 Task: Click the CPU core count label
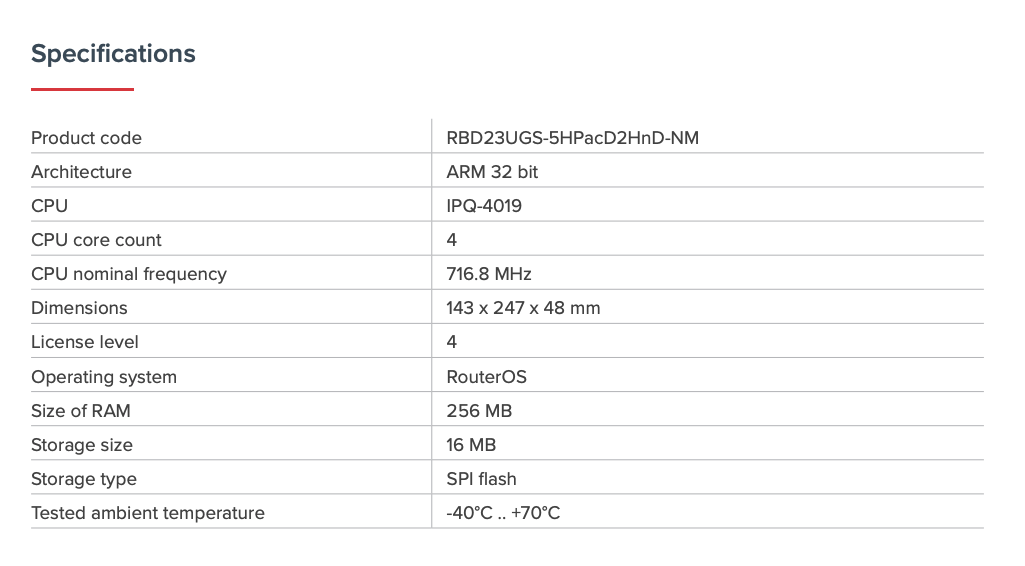[x=96, y=240]
